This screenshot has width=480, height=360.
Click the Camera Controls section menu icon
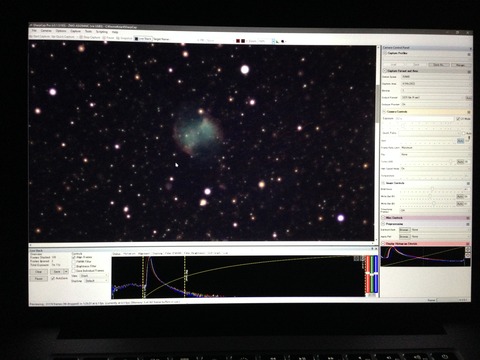point(469,112)
